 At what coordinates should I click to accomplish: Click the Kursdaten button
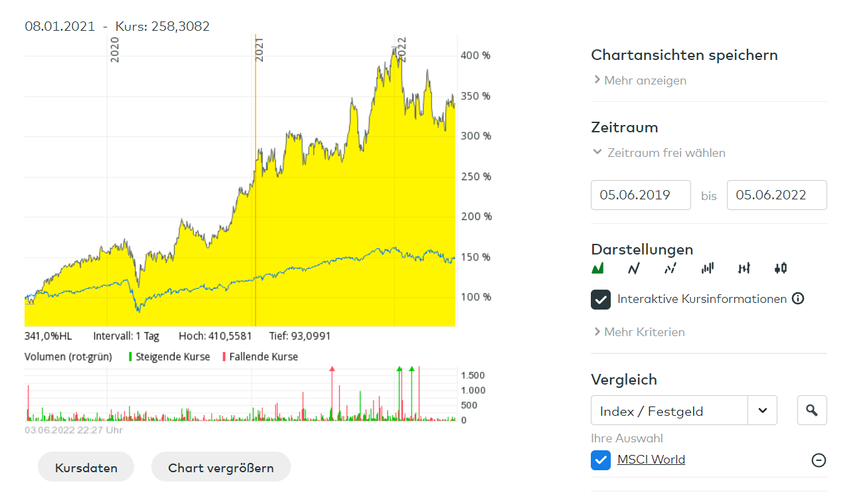(85, 467)
